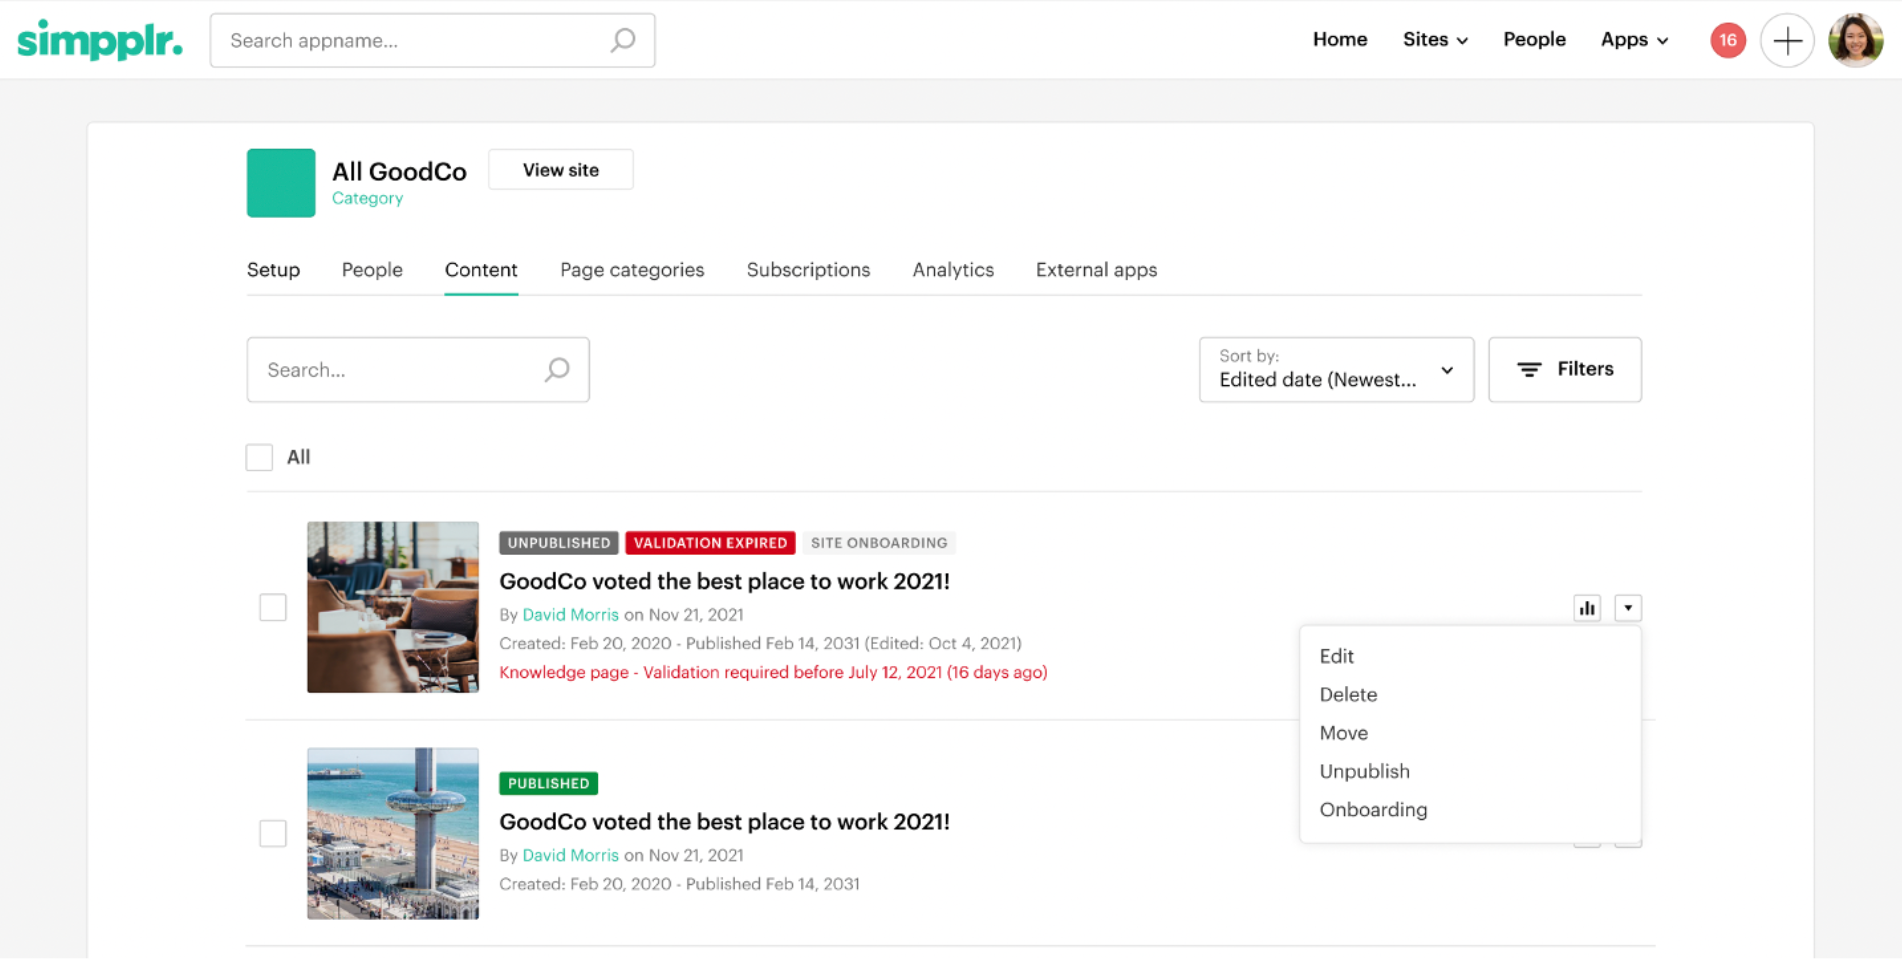This screenshot has height=960, width=1902.
Task: Open the user profile avatar
Action: 1855,40
